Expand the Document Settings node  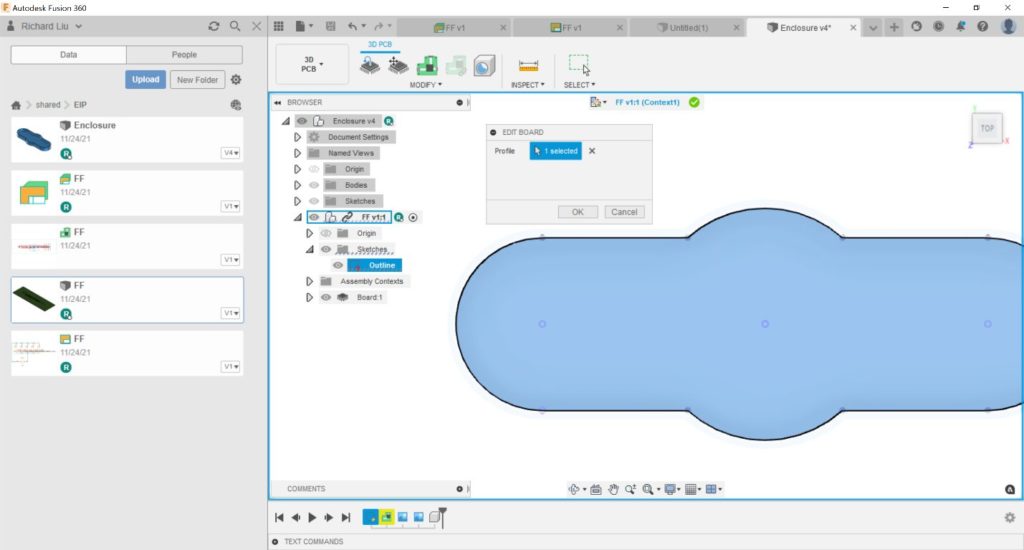297,137
